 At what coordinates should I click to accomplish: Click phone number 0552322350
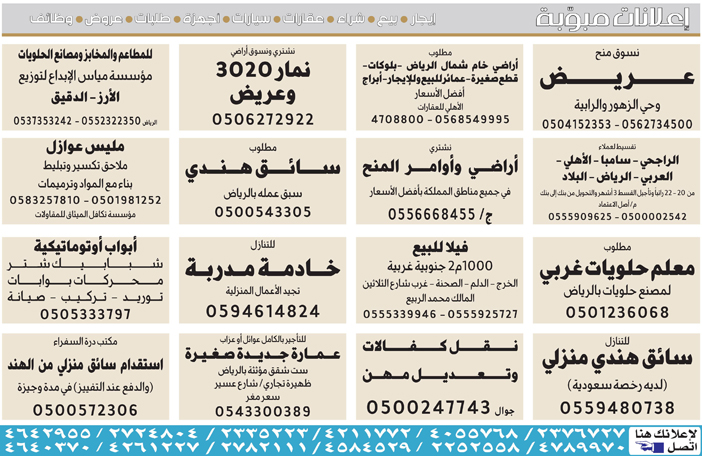pyautogui.click(x=111, y=121)
